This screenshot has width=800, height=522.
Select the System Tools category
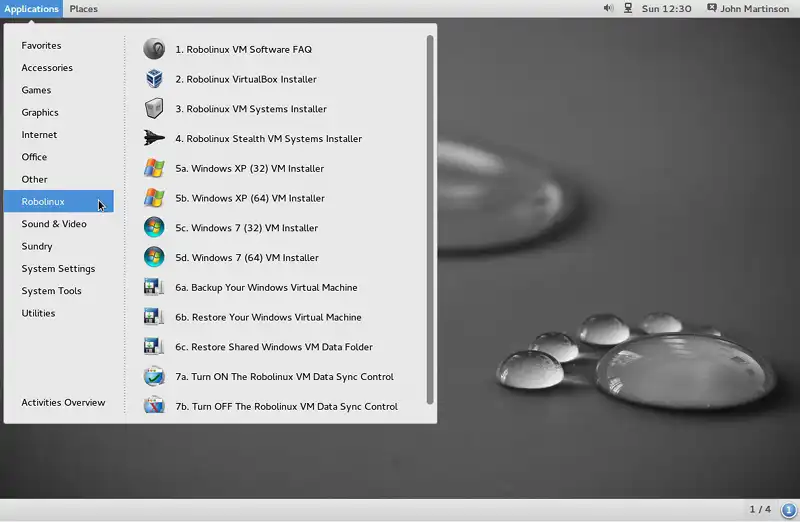tap(59, 291)
